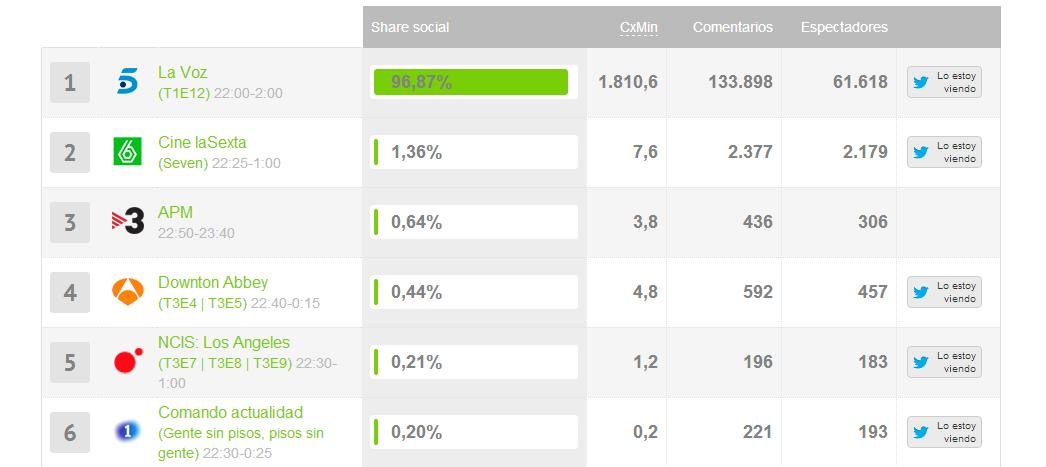Click the laSexta channel logo
Viewport: 1046px width, 467px height.
pyautogui.click(x=127, y=152)
